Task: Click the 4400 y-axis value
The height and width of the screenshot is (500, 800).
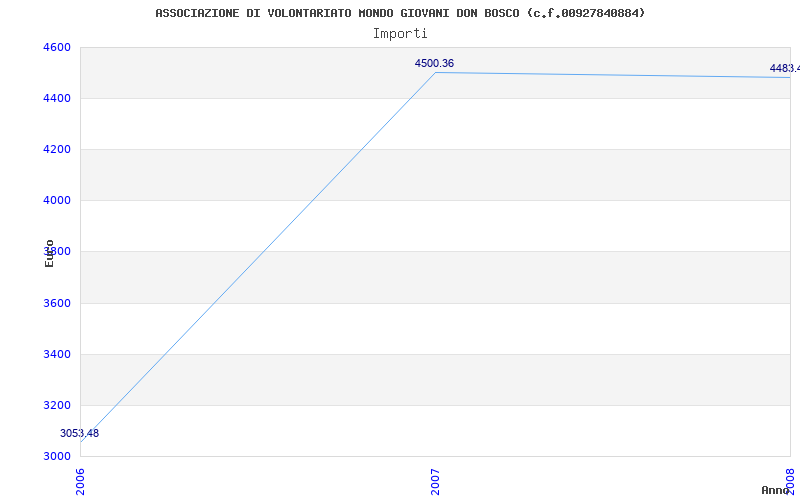Action: point(55,98)
